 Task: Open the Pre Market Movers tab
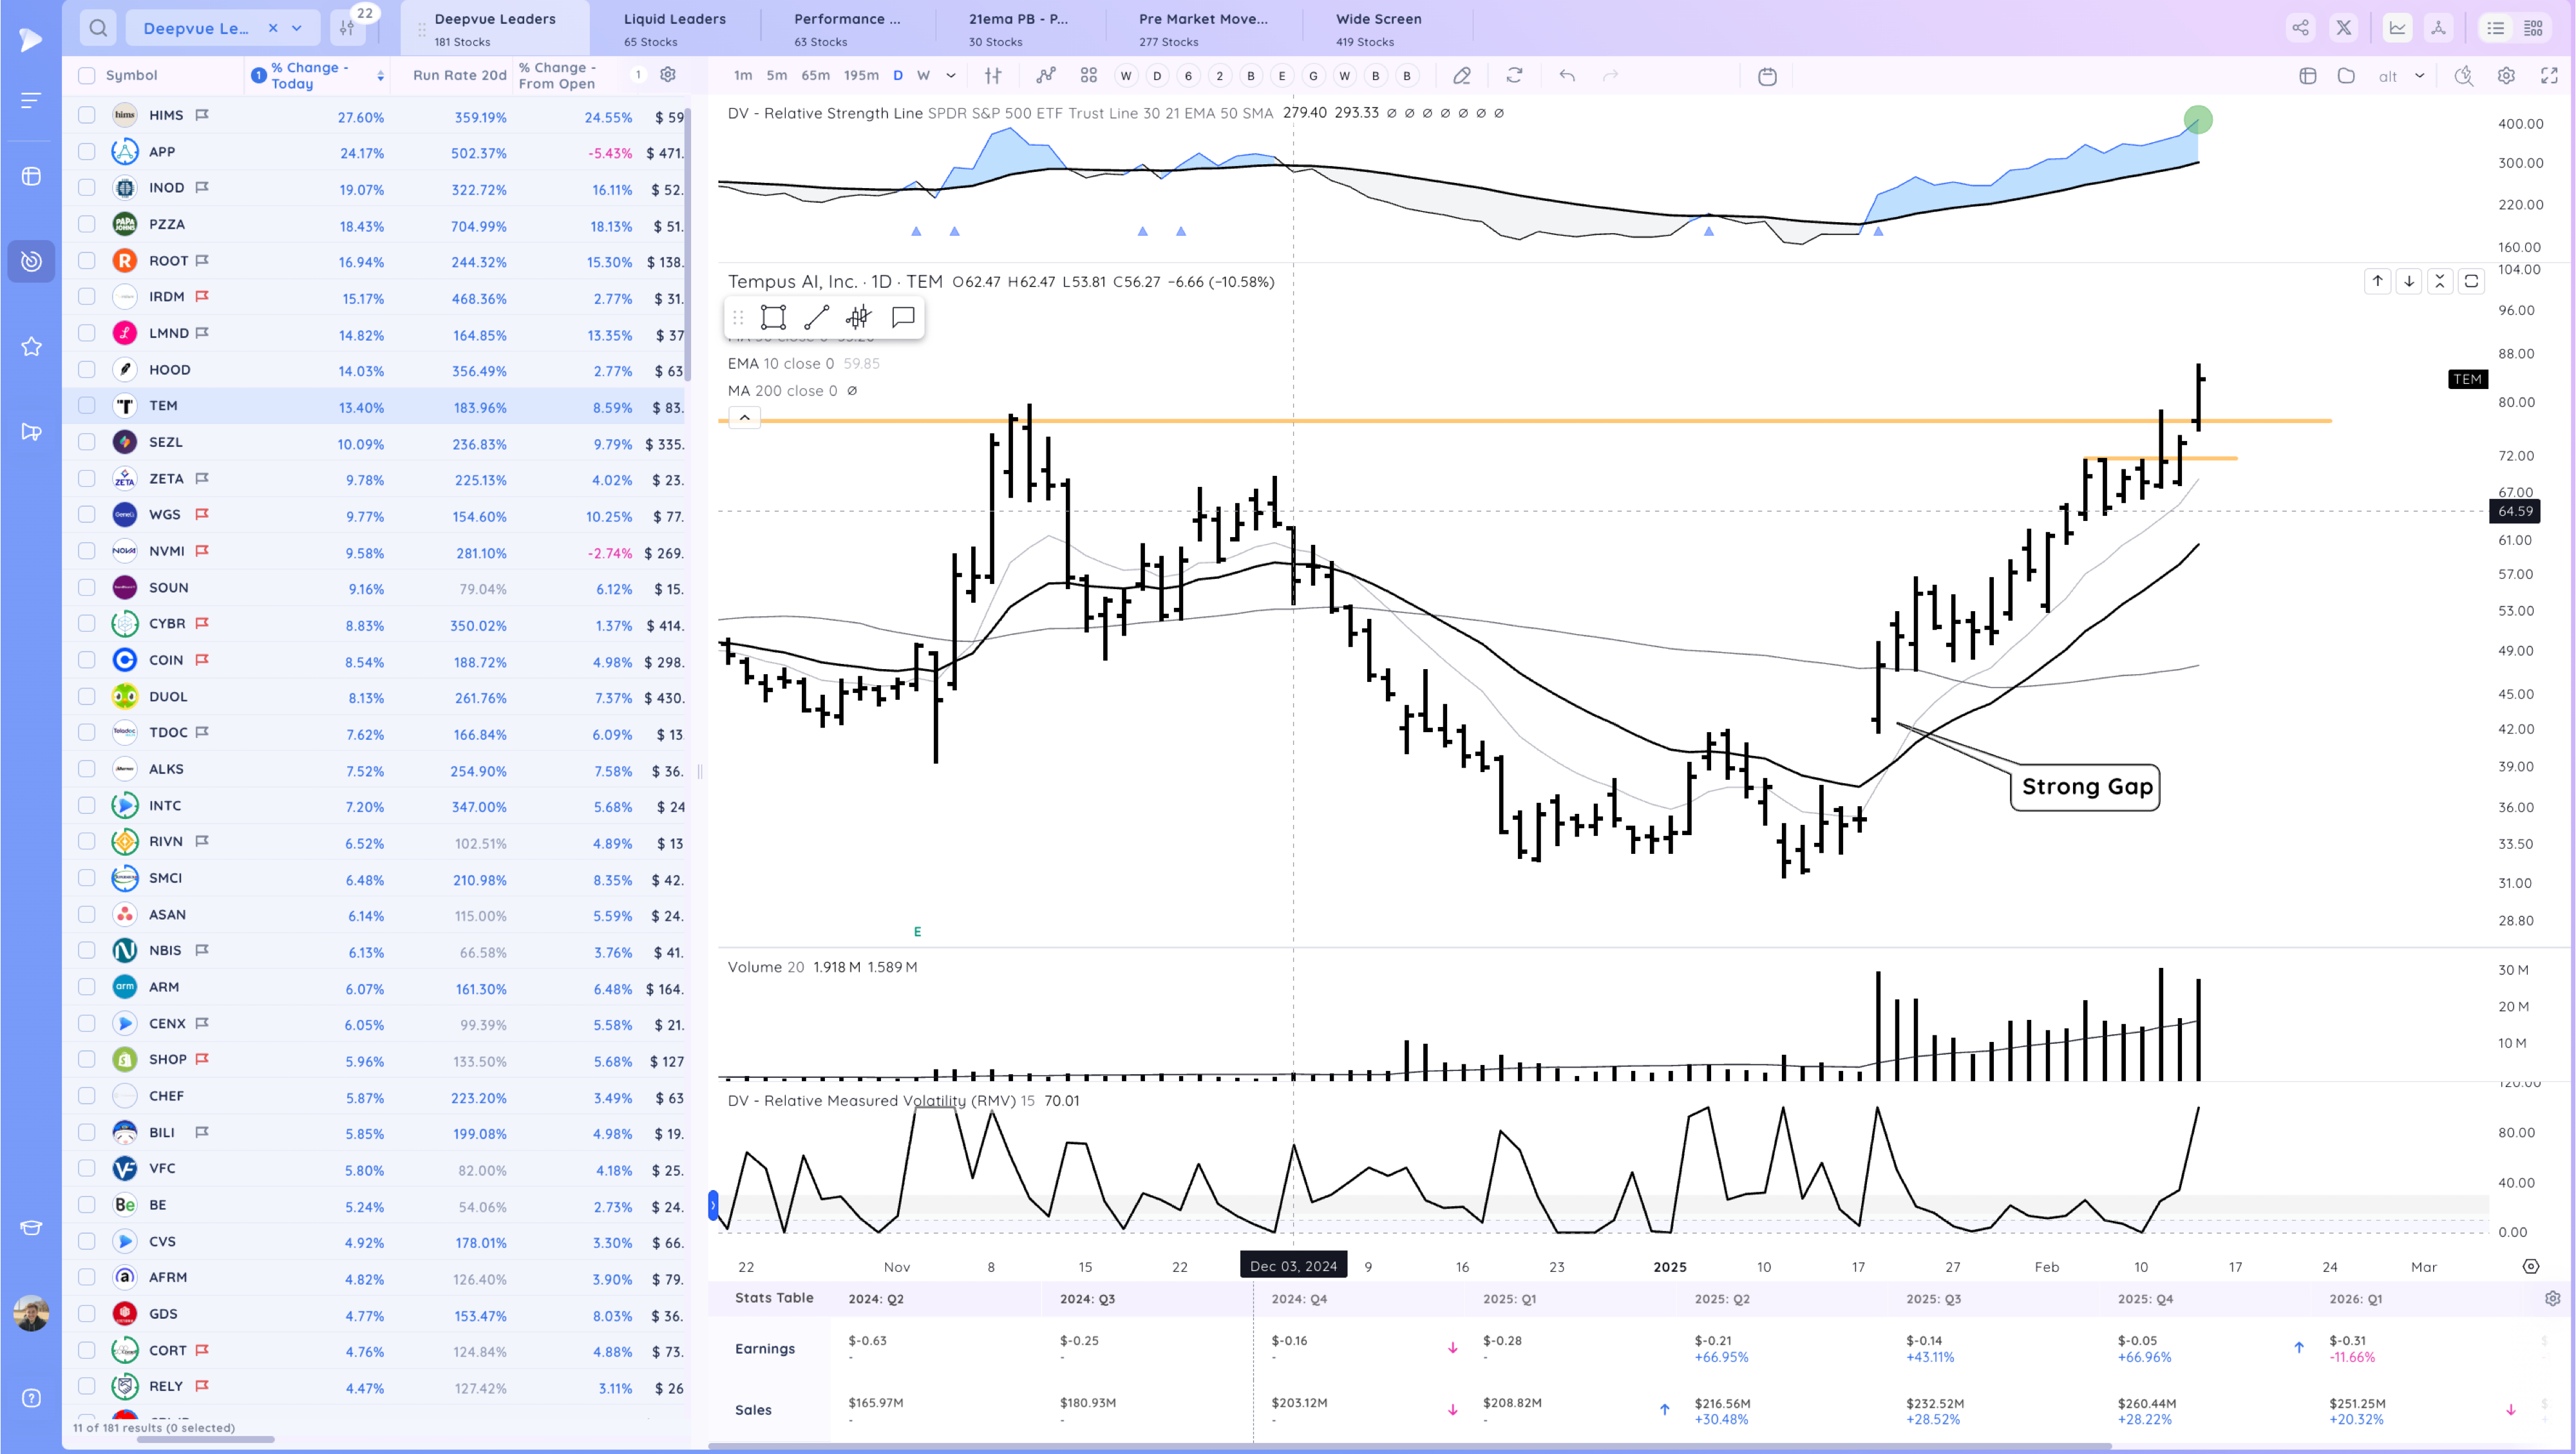[x=1202, y=28]
